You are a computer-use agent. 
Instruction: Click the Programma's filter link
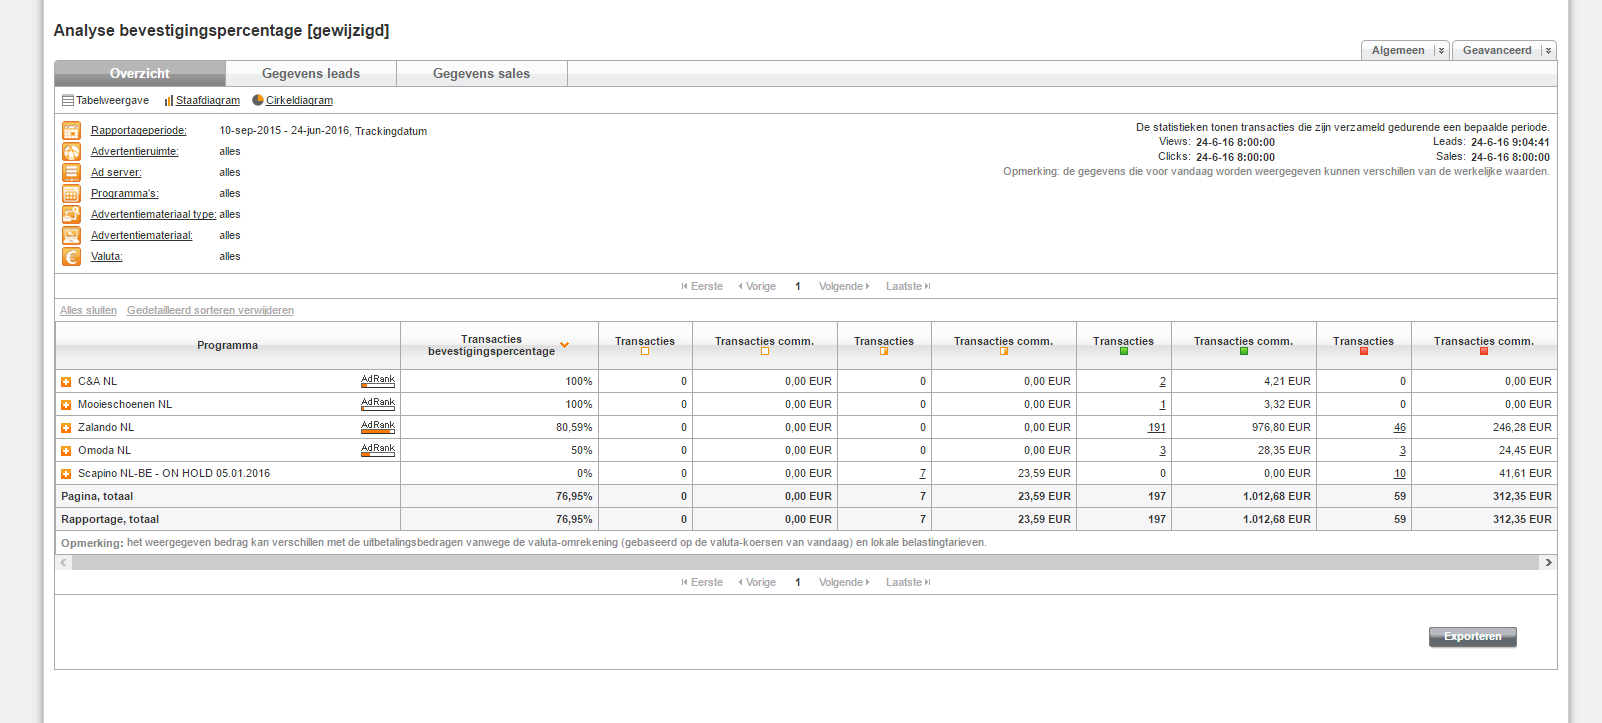click(x=125, y=194)
